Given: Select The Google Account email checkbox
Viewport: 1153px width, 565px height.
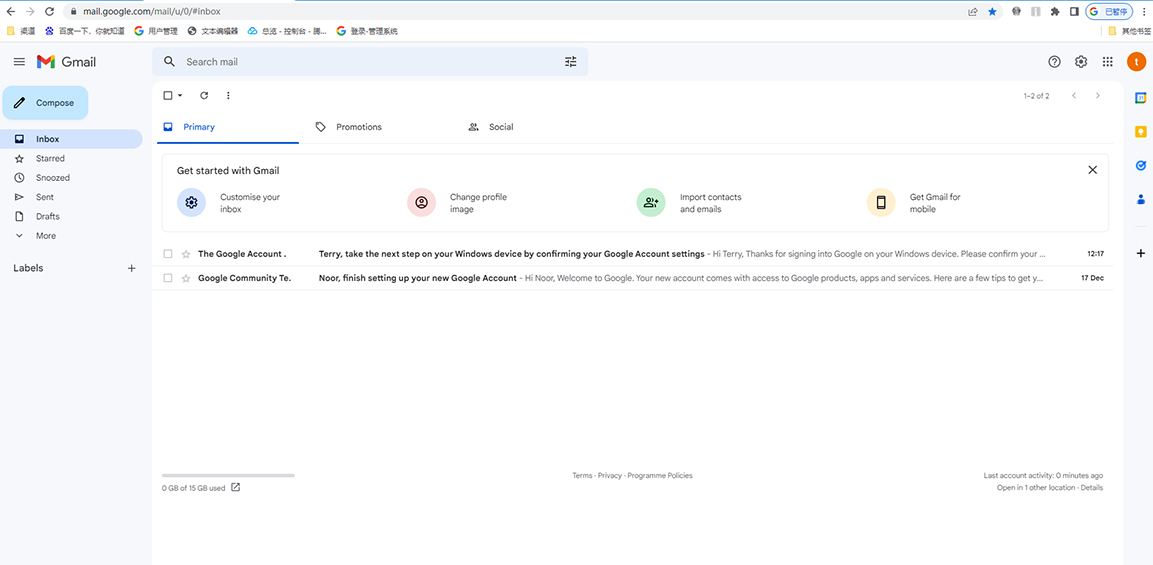Looking at the screenshot, I should click(x=168, y=254).
